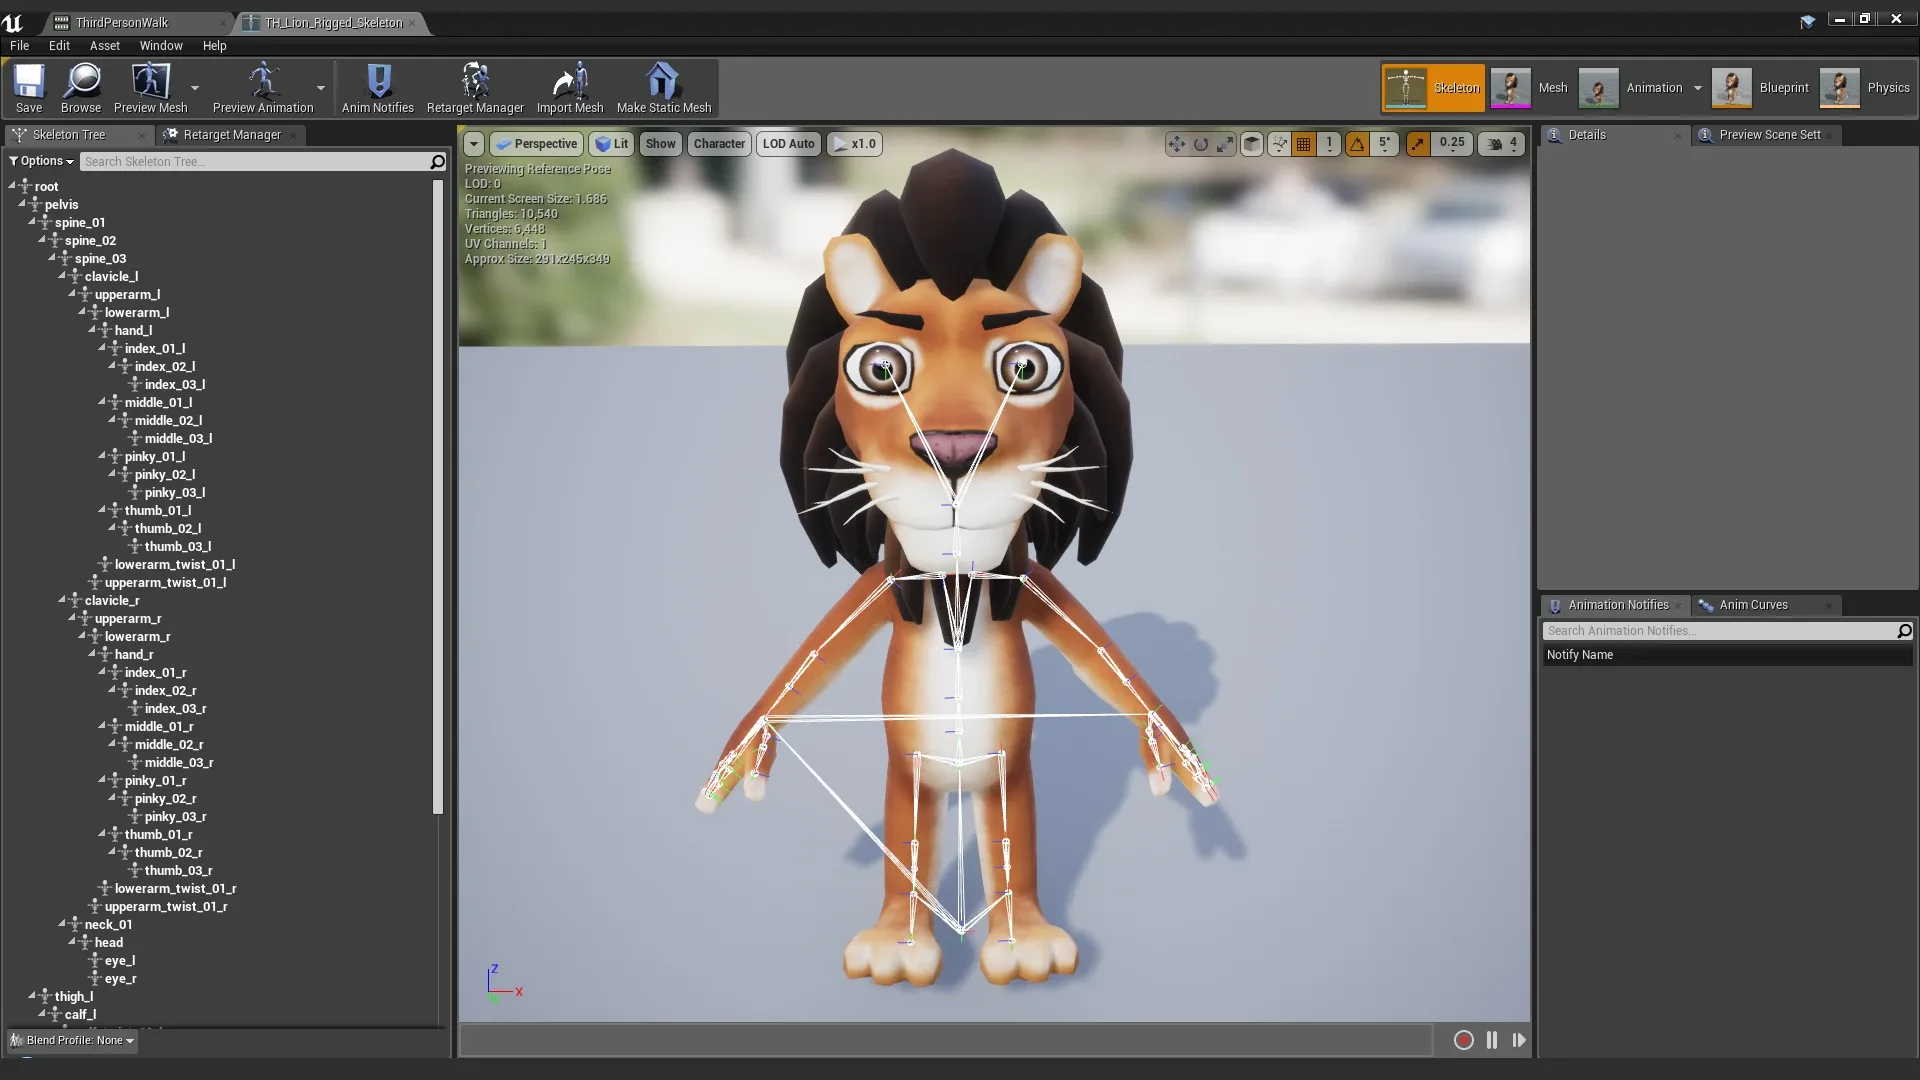
Task: Open the Options filter dropdown in Skeleton Tree
Action: tap(42, 161)
